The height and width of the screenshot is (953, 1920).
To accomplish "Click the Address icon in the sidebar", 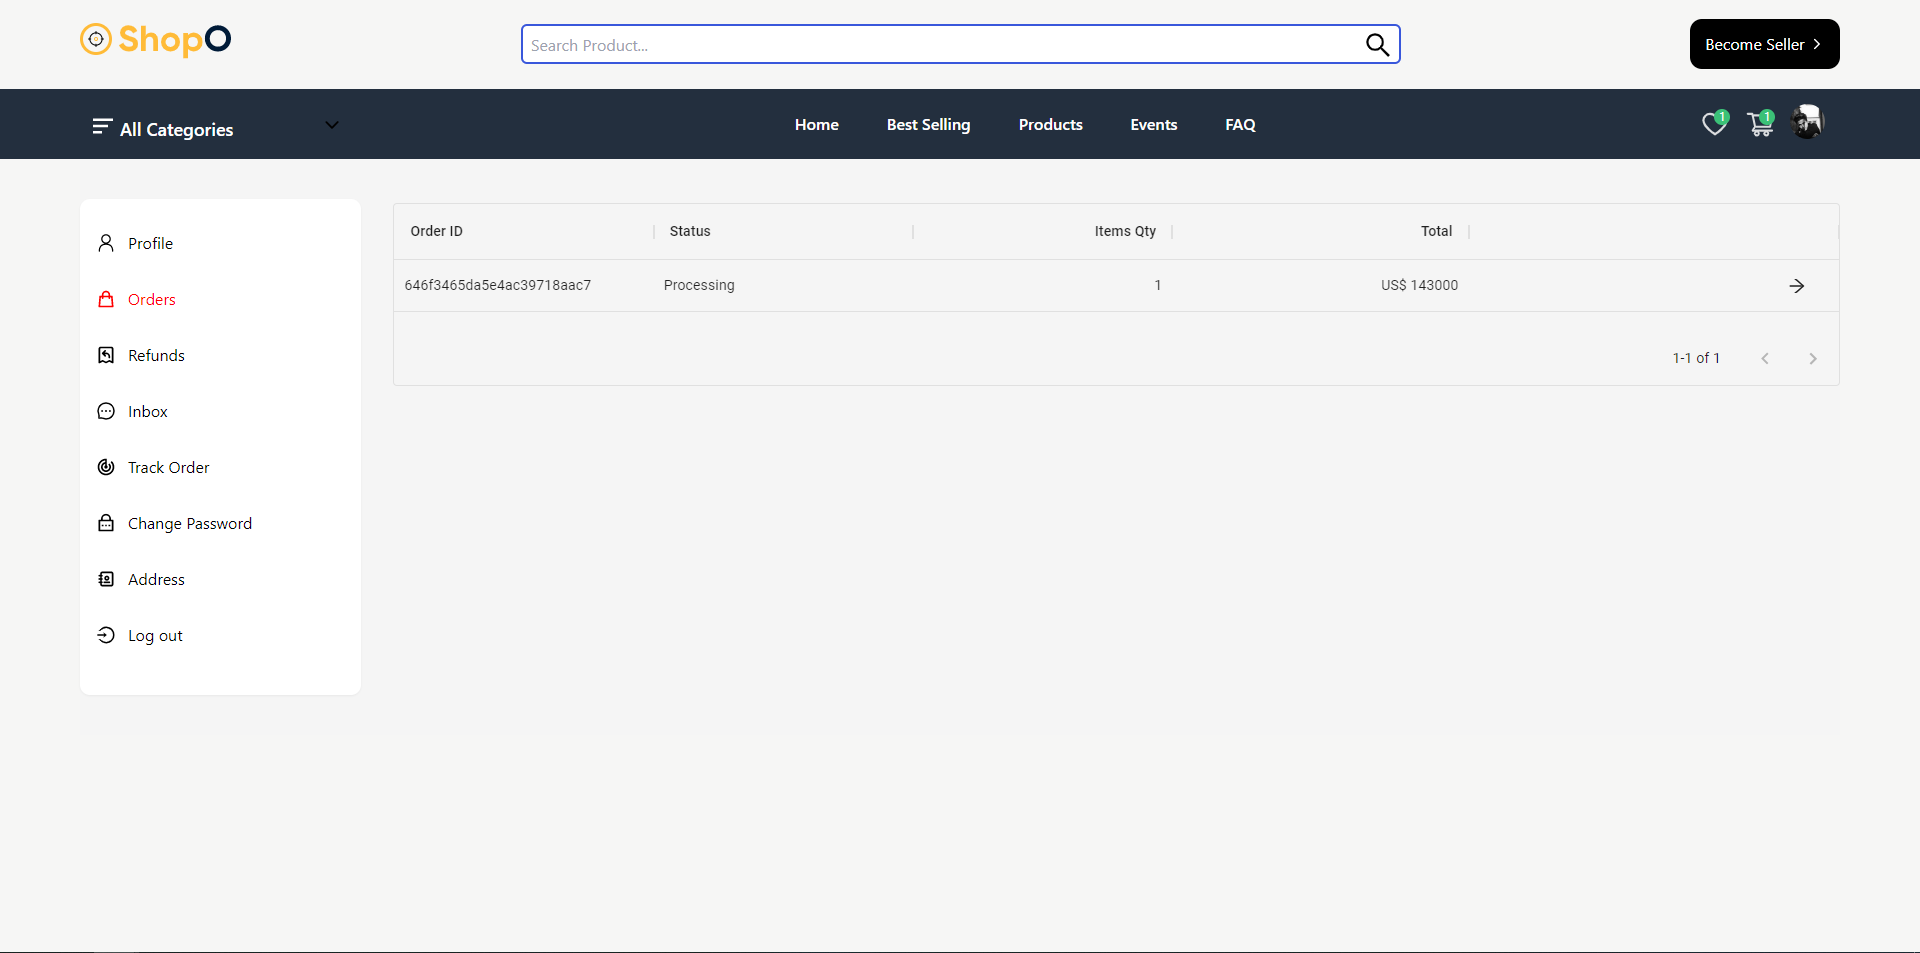I will point(106,579).
